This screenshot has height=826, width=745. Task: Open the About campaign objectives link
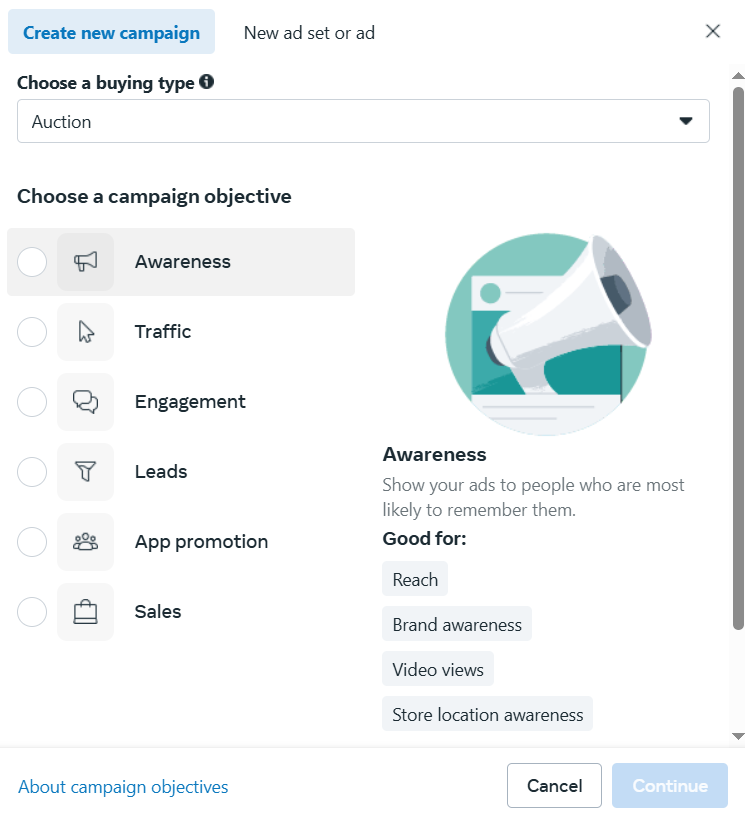(x=123, y=787)
